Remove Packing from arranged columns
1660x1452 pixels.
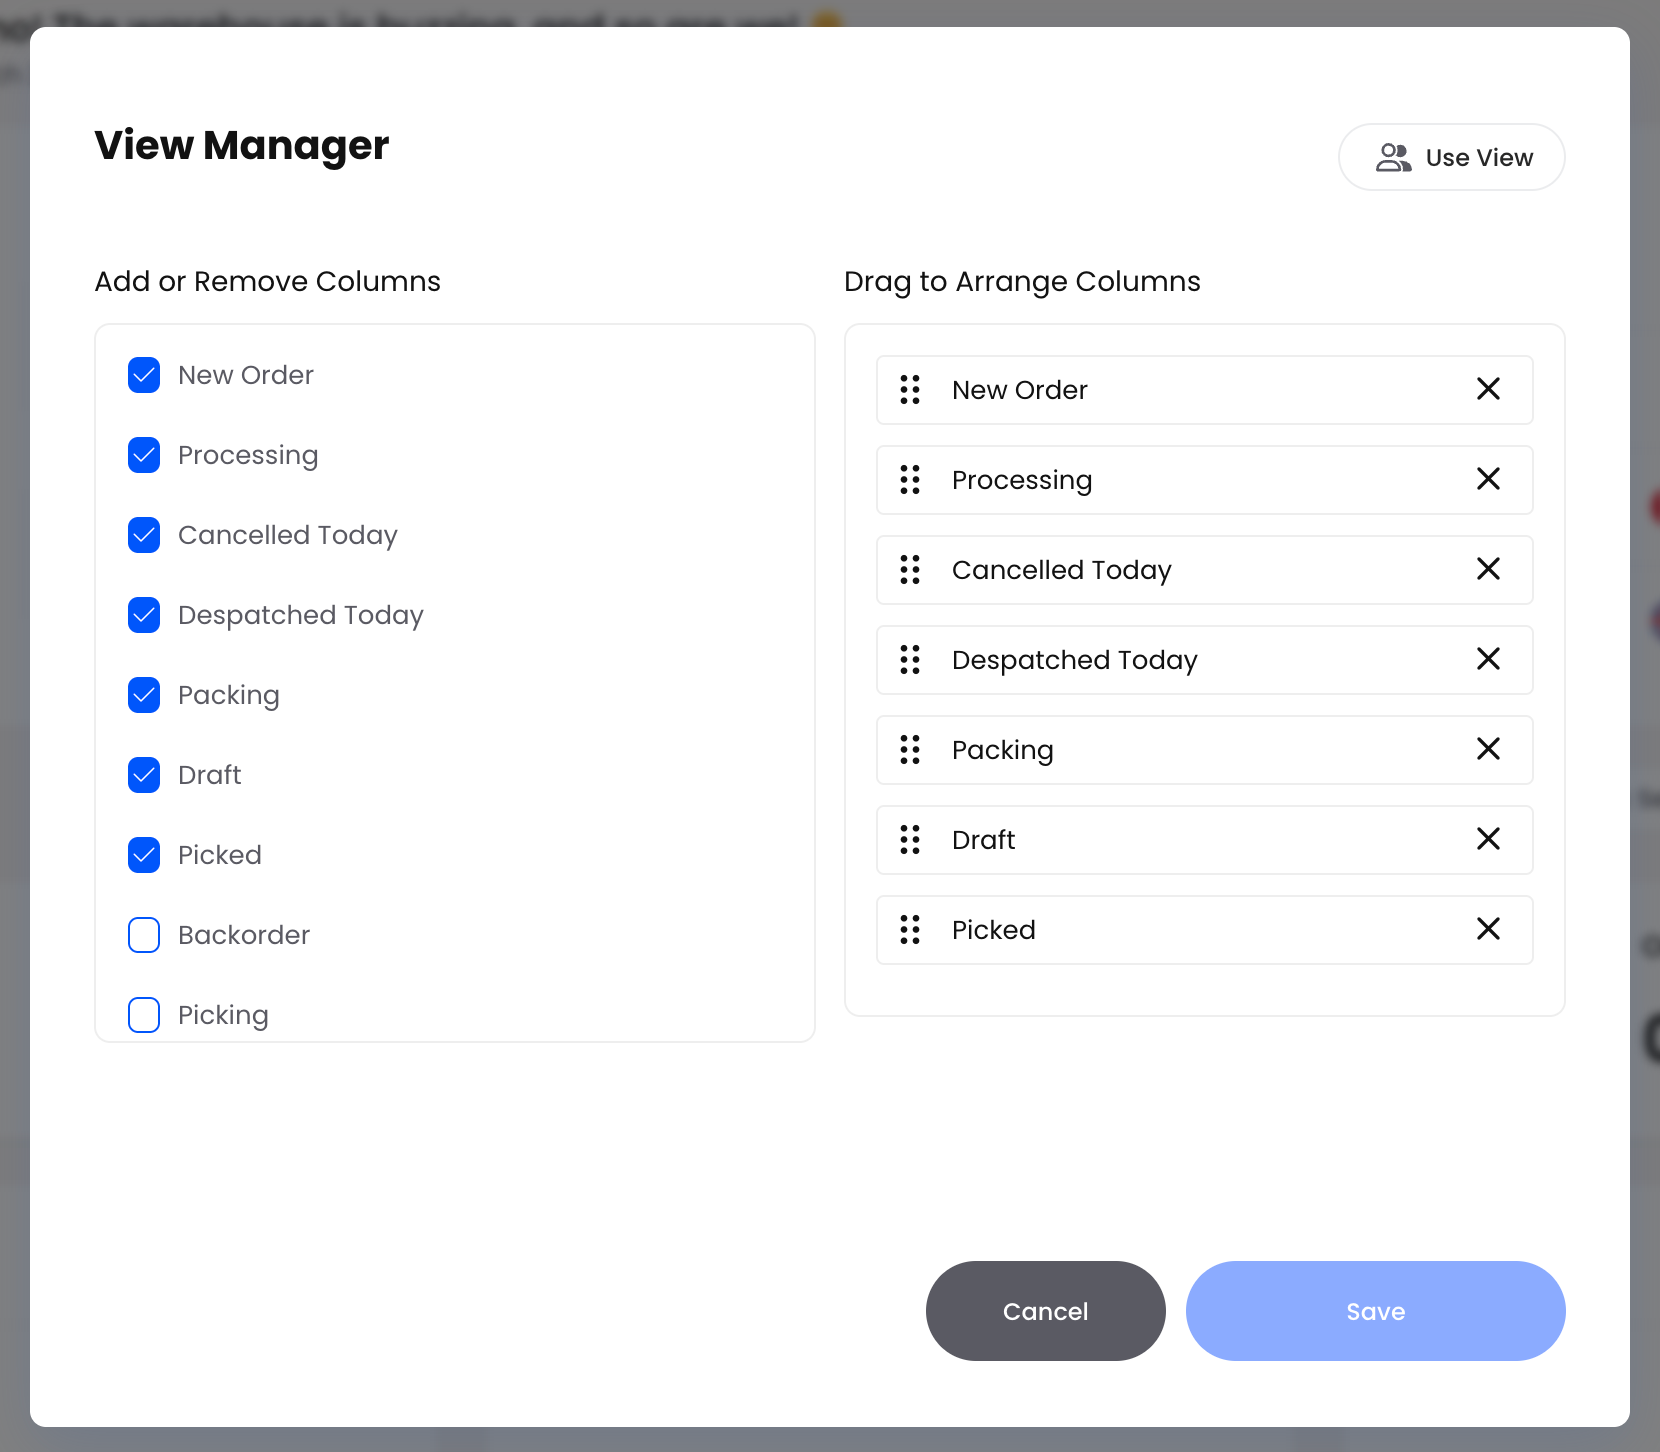tap(1488, 749)
